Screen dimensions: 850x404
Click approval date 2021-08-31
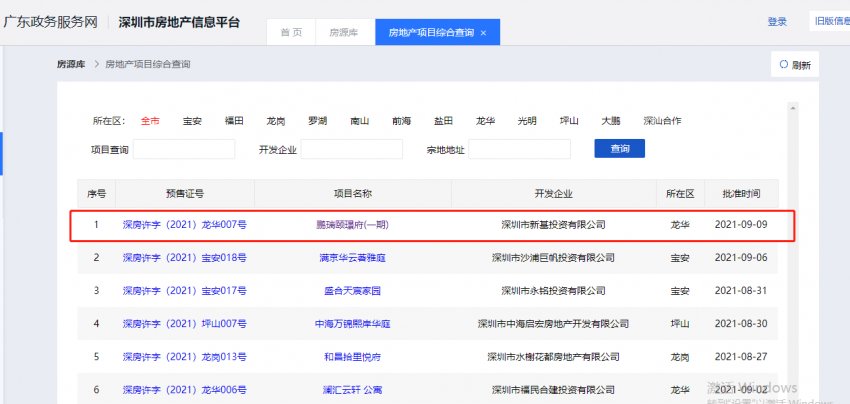click(741, 291)
